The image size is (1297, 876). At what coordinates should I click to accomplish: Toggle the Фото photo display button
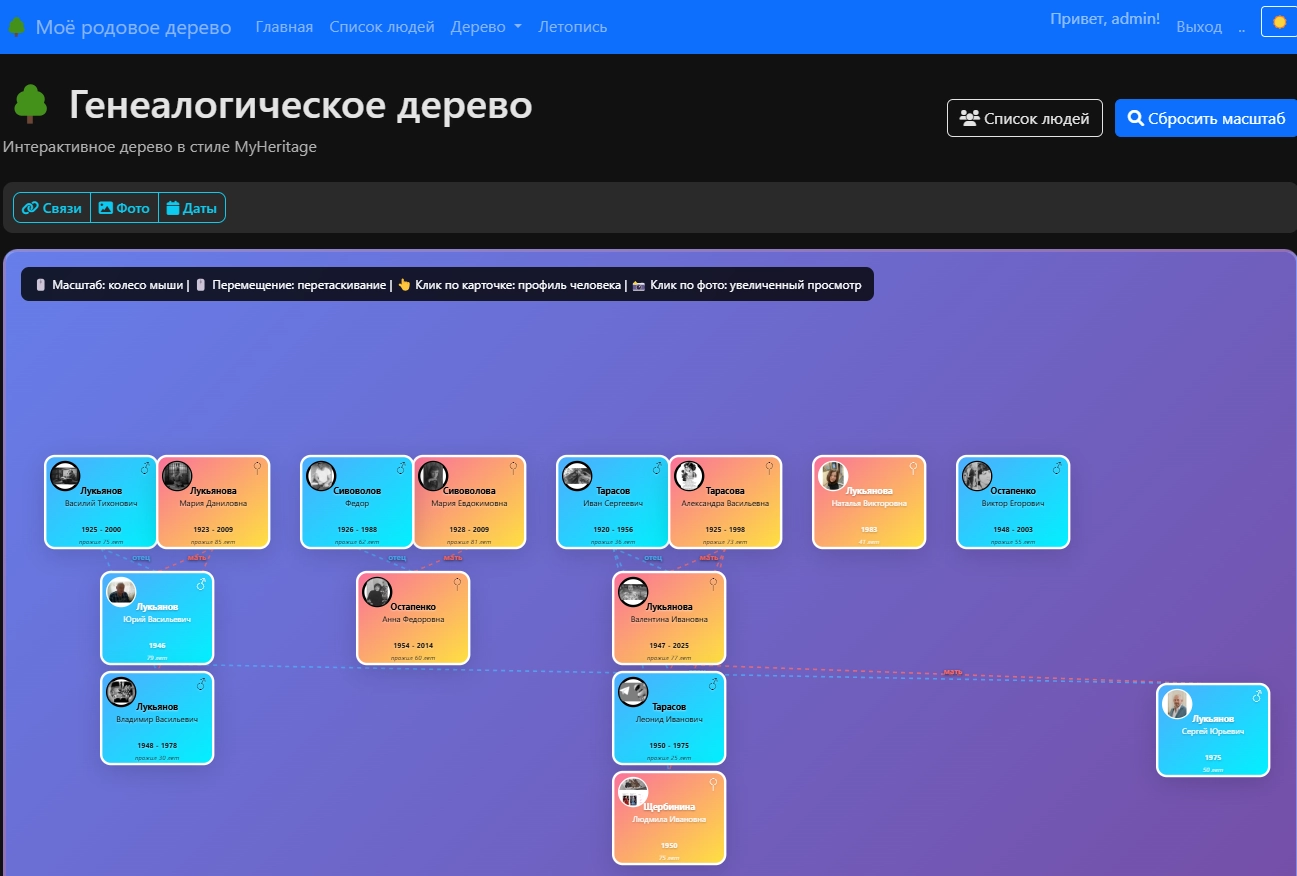click(125, 208)
